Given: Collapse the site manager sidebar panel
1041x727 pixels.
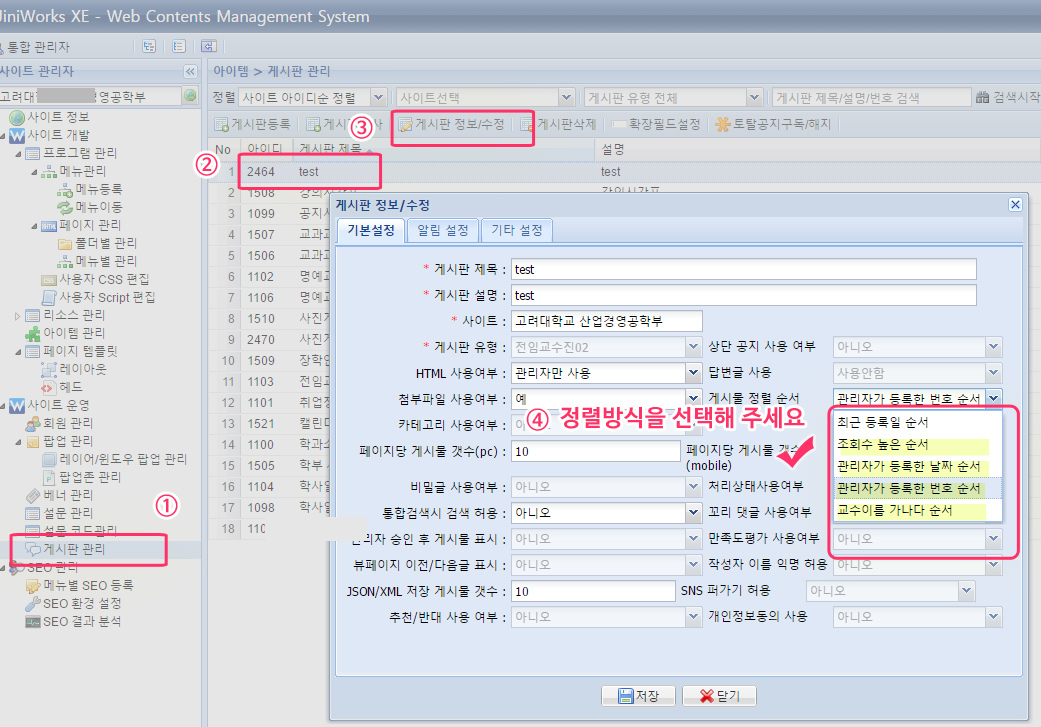Looking at the screenshot, I should pyautogui.click(x=190, y=72).
